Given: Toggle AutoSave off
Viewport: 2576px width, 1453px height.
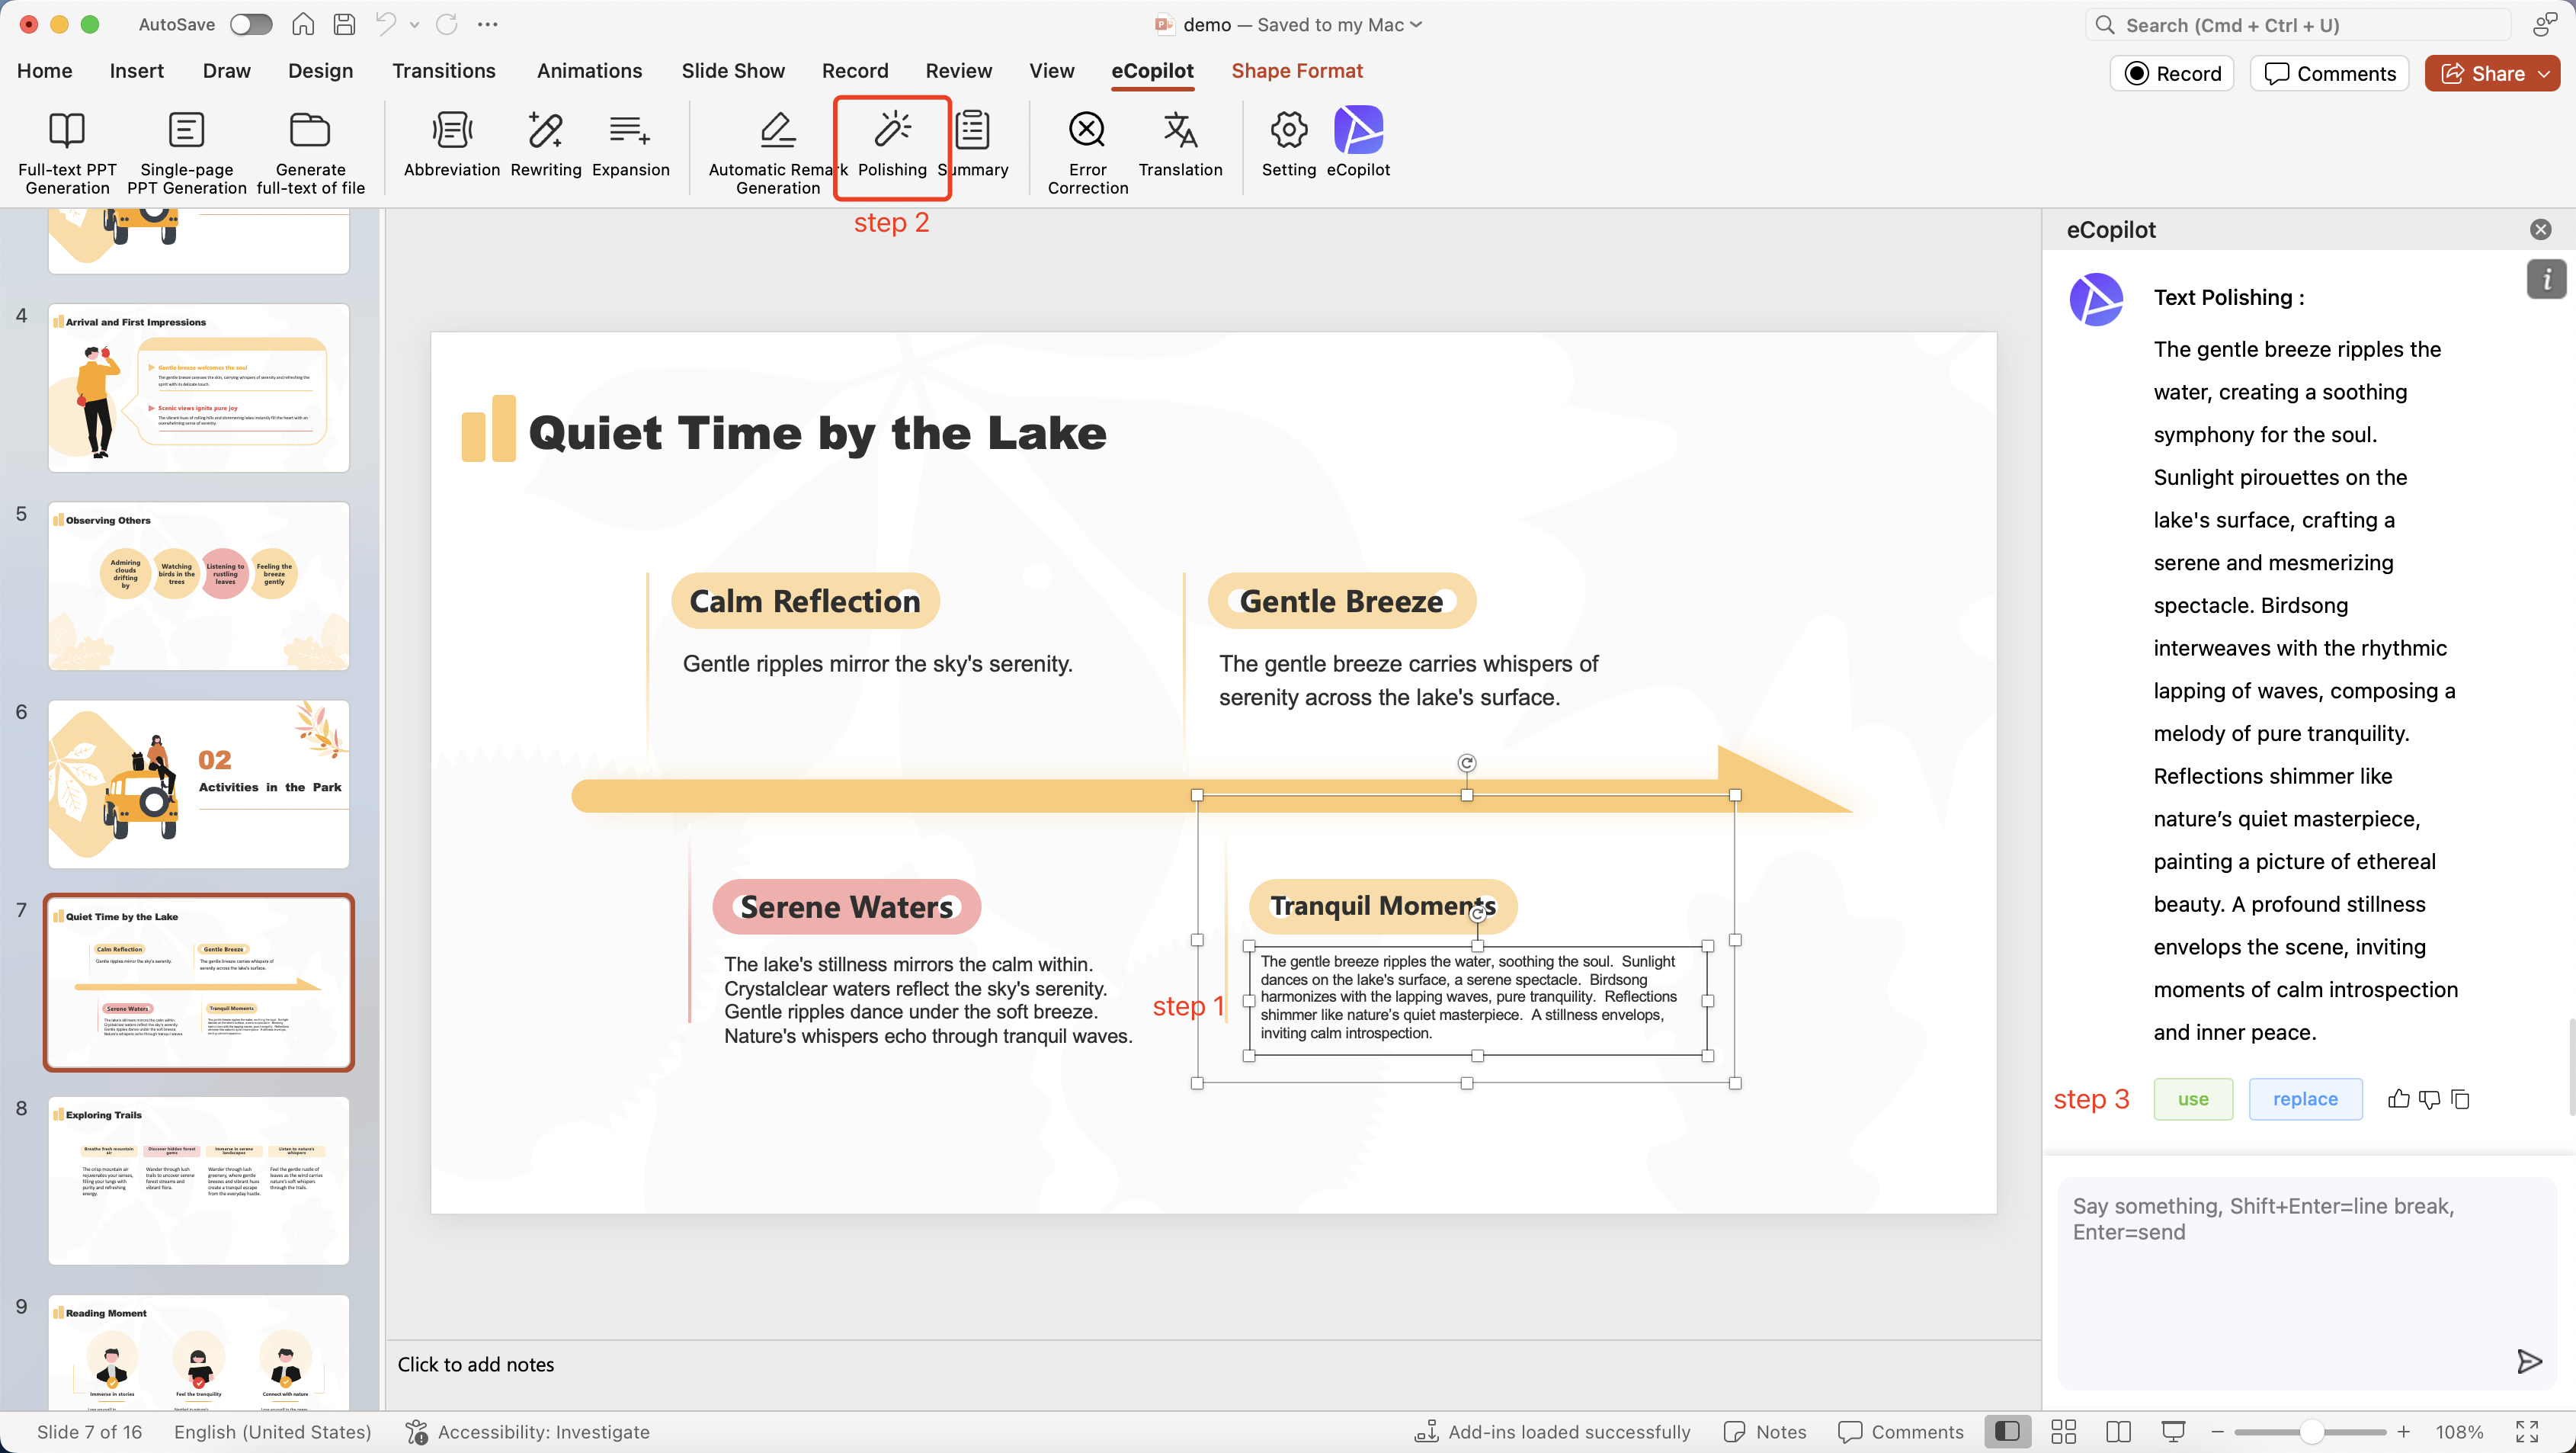Looking at the screenshot, I should (250, 24).
